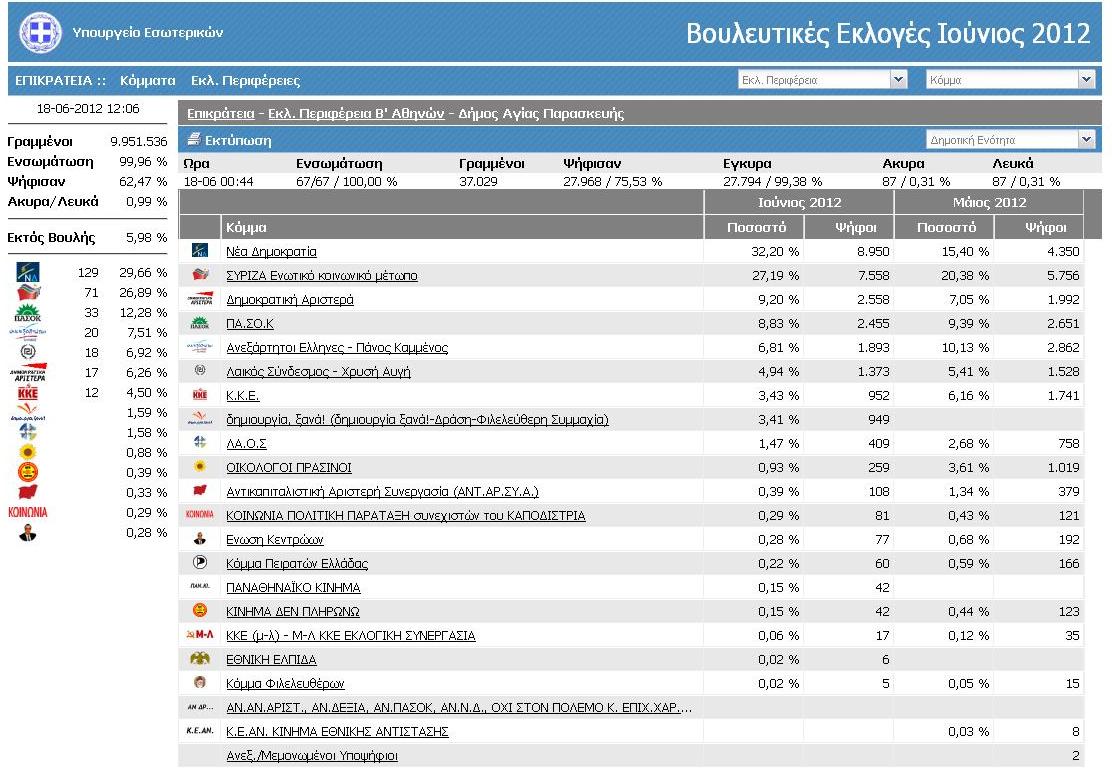Open the Κόμμα dropdown in the header
The image size is (1112, 775).
pos(1009,80)
